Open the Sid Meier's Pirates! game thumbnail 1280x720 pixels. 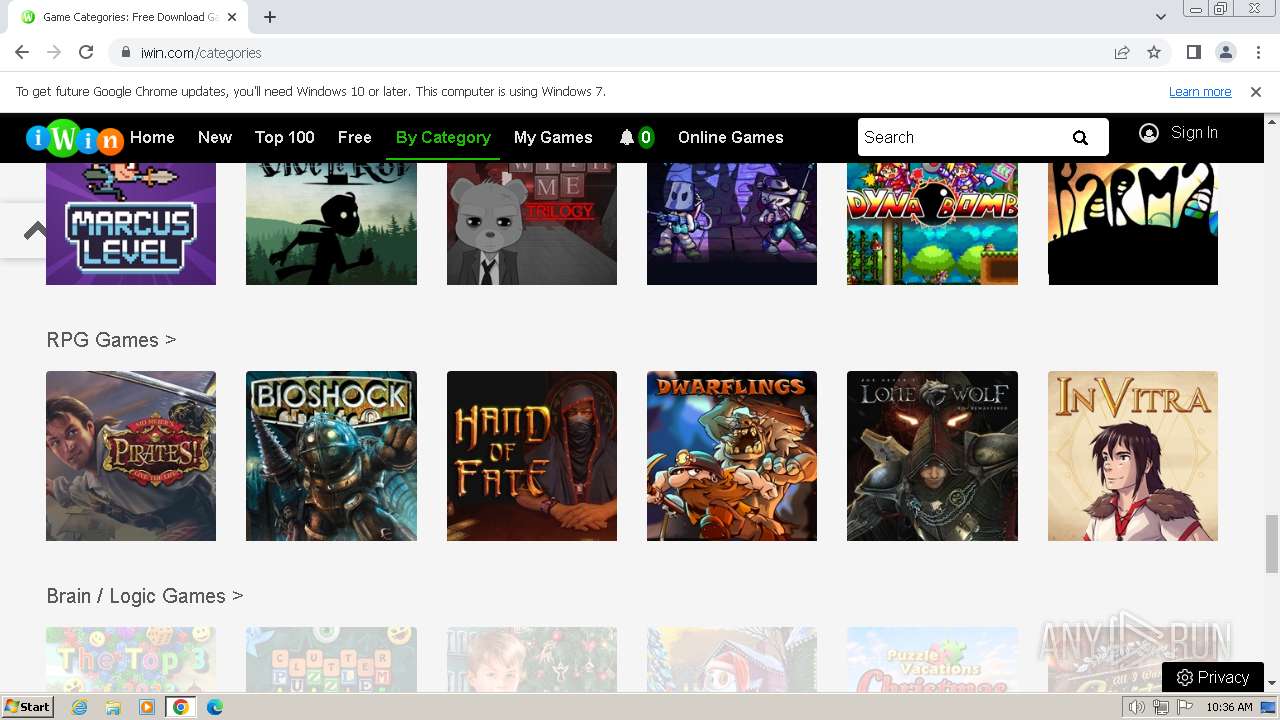point(131,456)
